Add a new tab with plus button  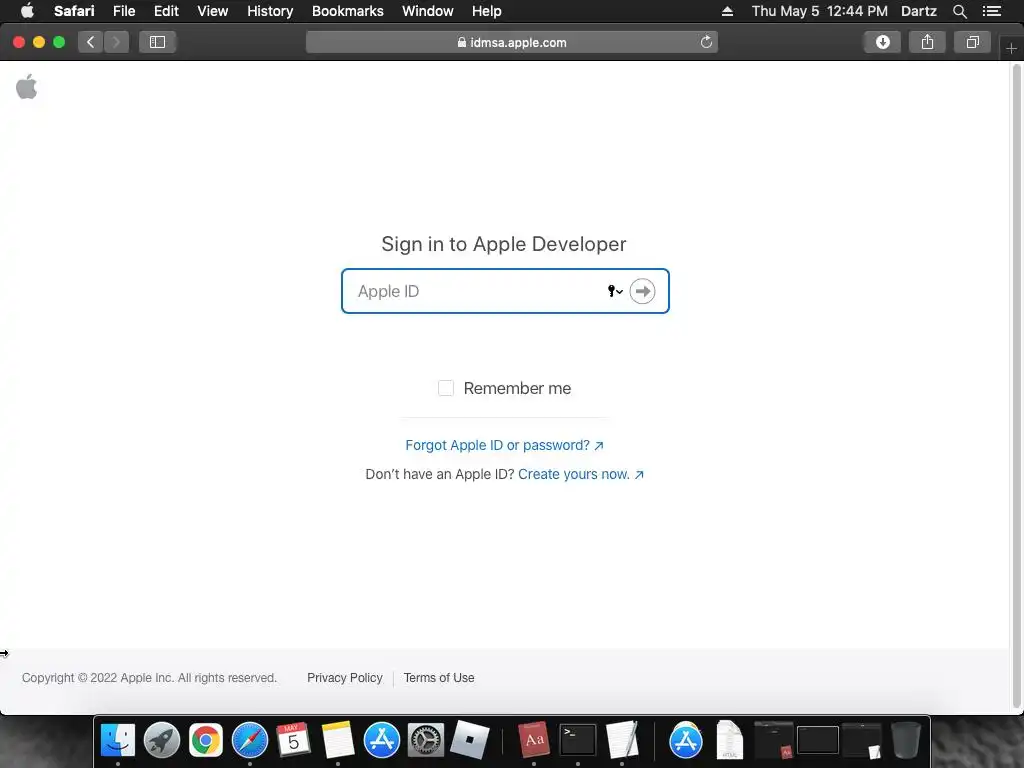pyautogui.click(x=1012, y=49)
